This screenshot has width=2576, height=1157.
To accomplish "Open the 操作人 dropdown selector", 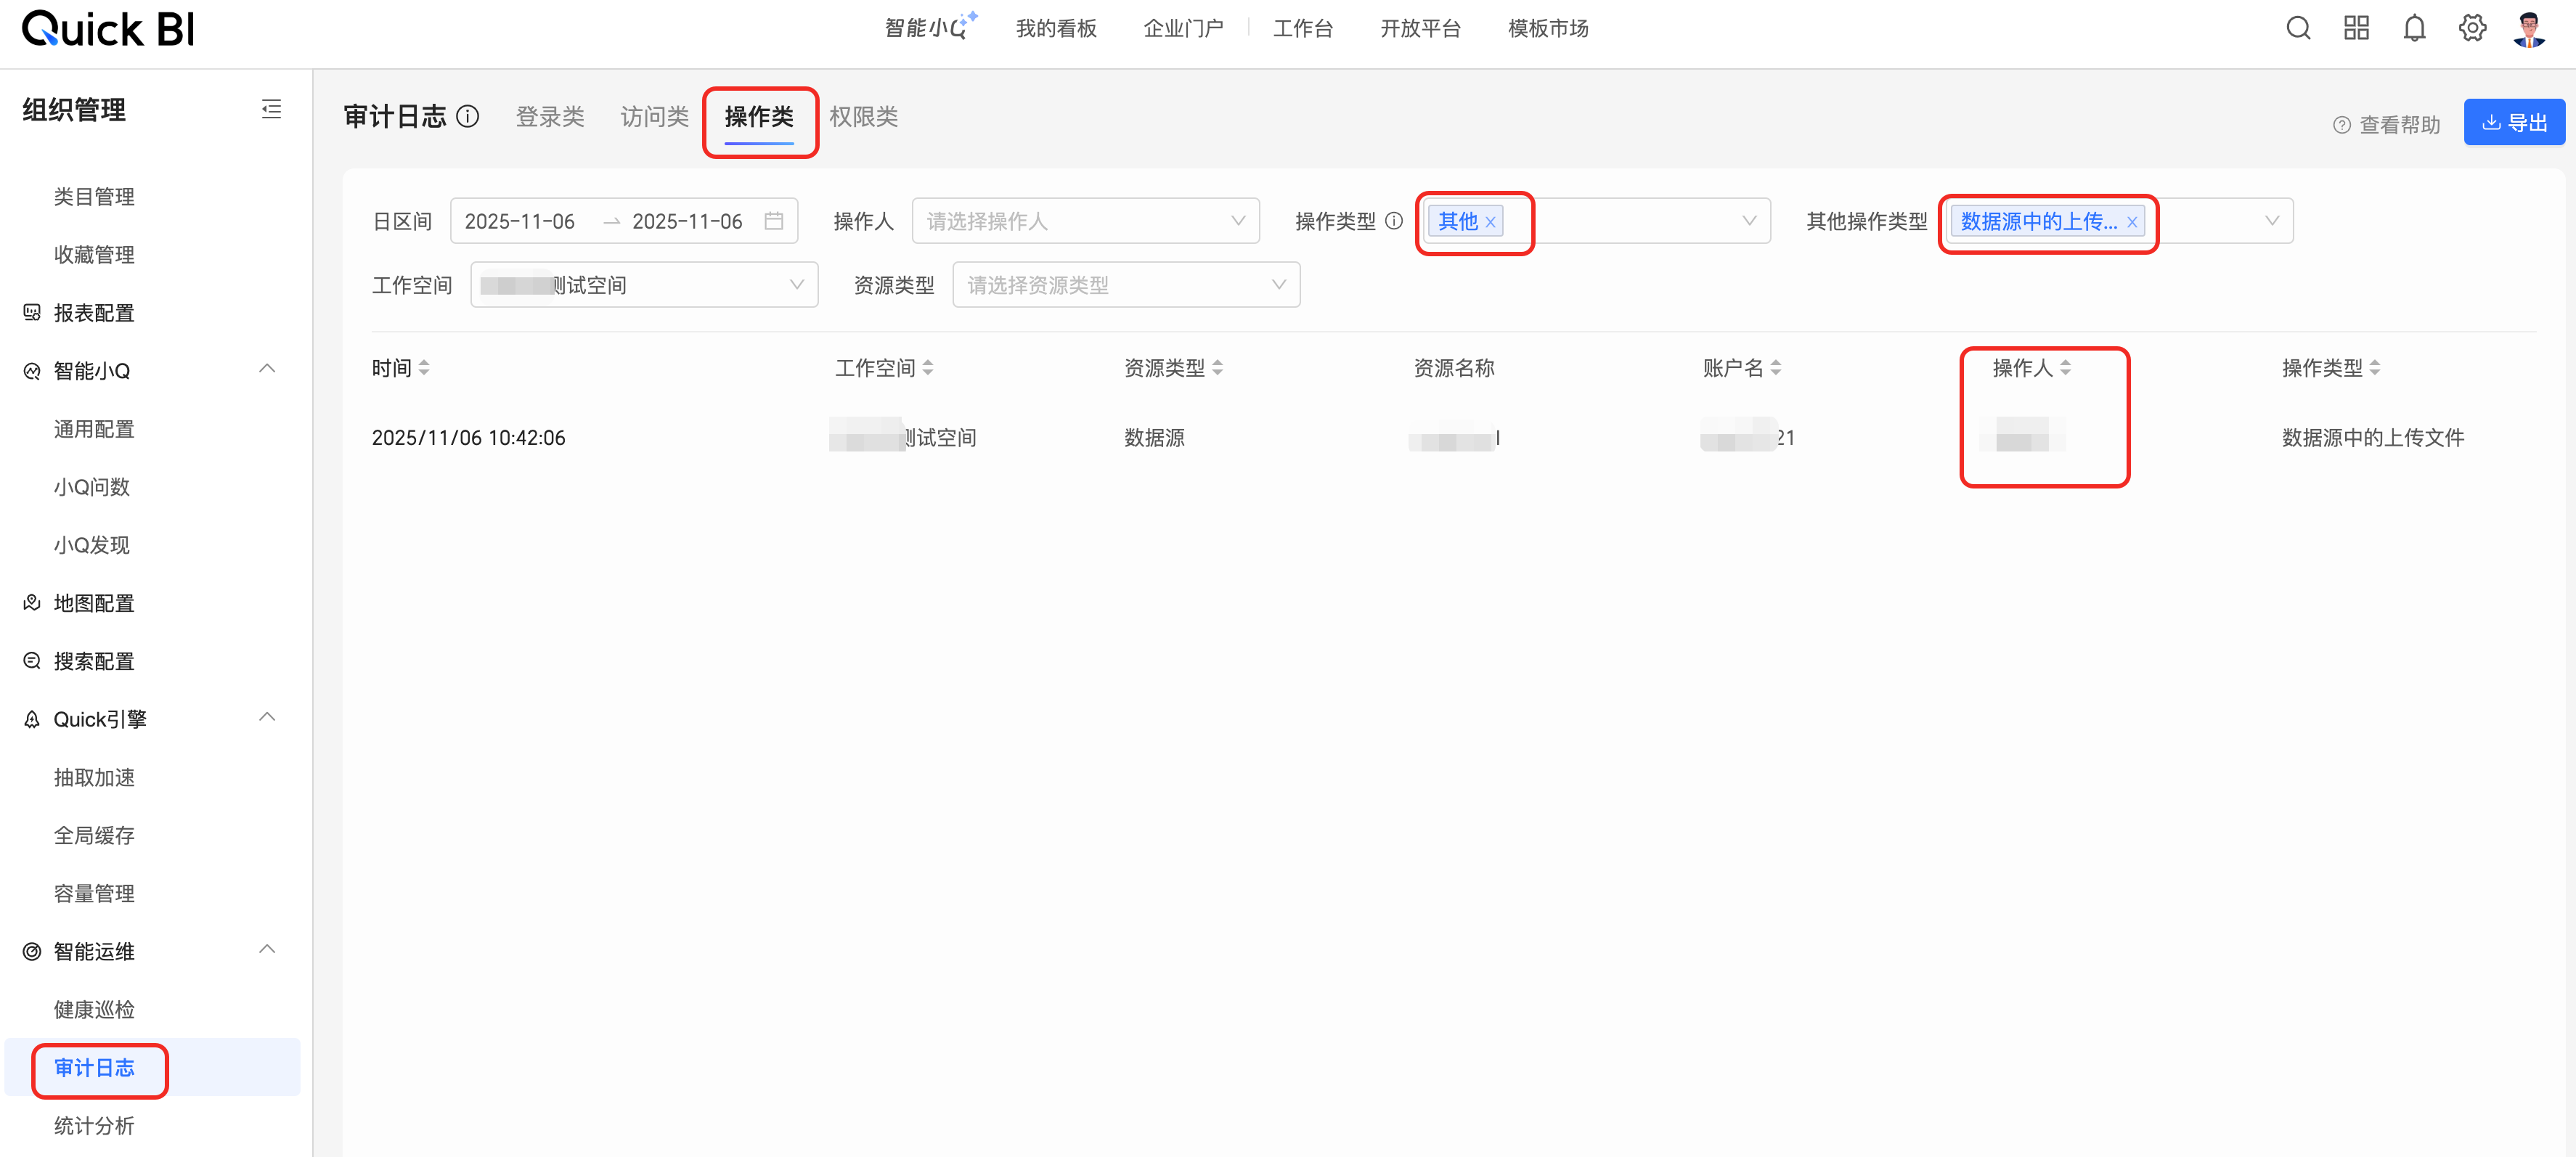I will pos(1084,221).
